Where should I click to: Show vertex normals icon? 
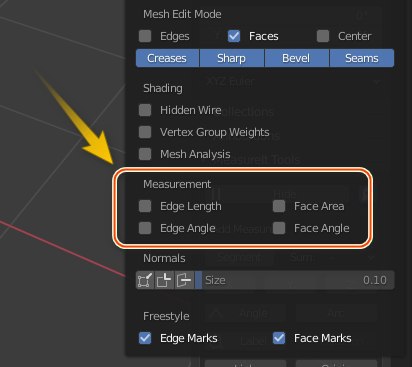145,280
